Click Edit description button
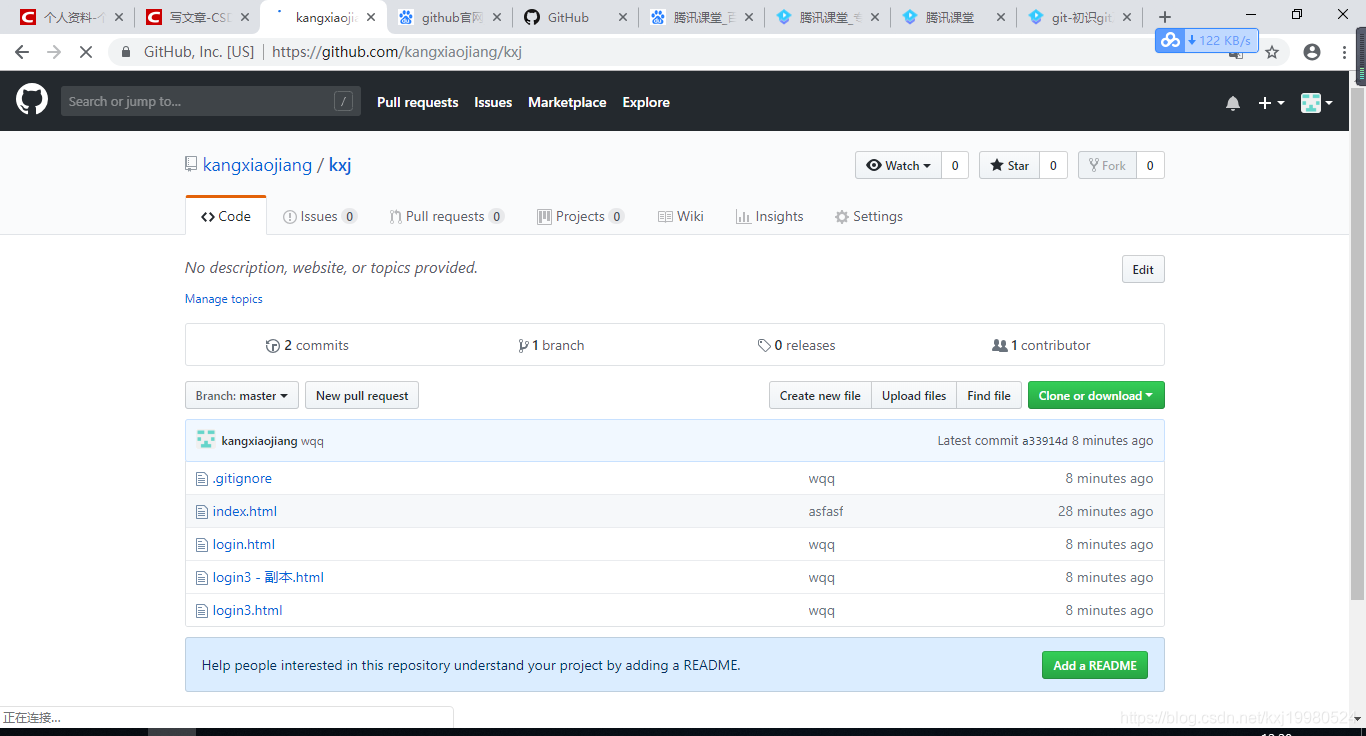 tap(1143, 269)
